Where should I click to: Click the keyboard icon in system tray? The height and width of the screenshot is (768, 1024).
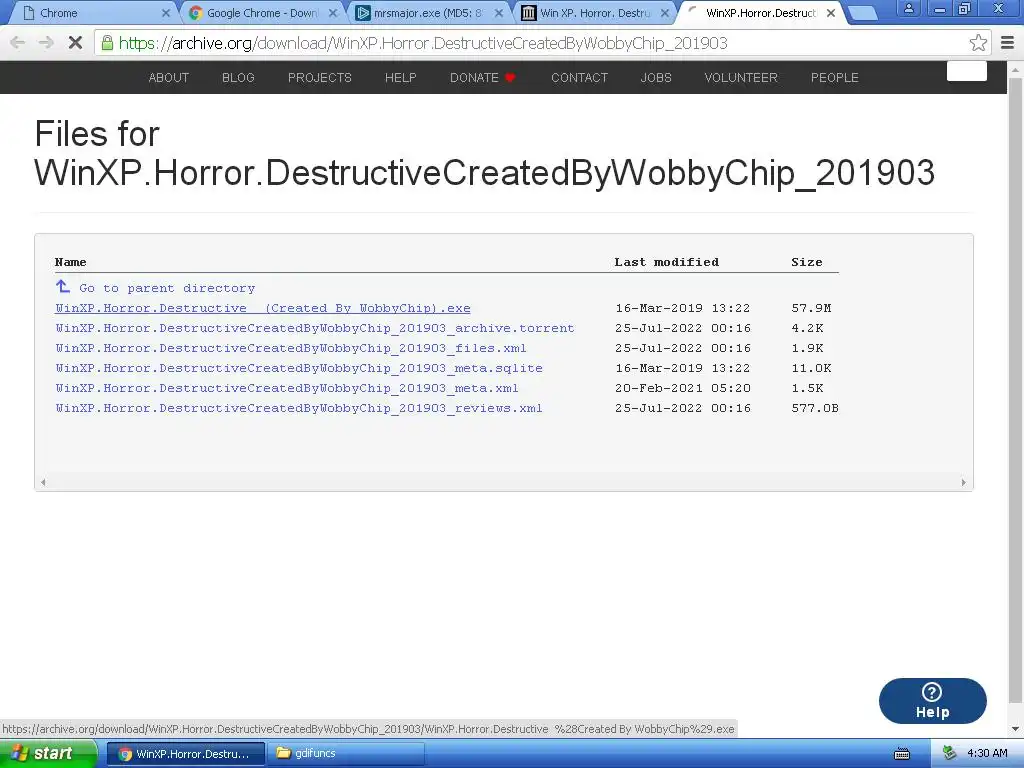(902, 754)
